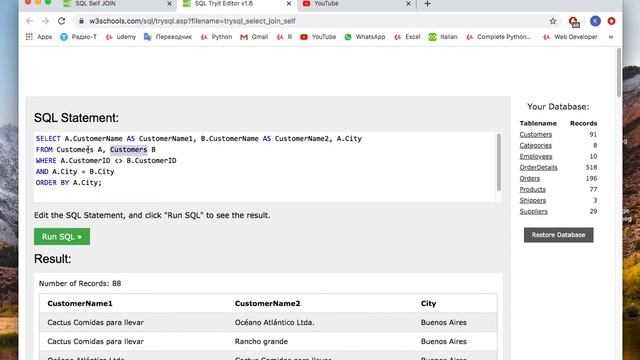Open the OrderDetails table link
The height and width of the screenshot is (360, 640).
pos(538,167)
